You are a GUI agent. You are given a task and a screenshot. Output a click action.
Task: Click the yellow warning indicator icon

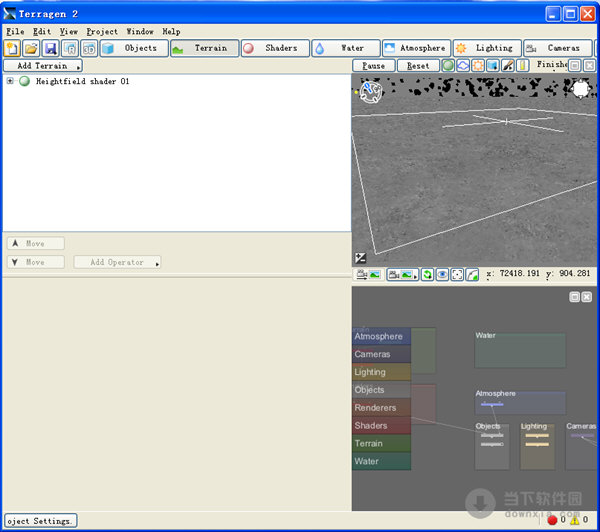575,520
